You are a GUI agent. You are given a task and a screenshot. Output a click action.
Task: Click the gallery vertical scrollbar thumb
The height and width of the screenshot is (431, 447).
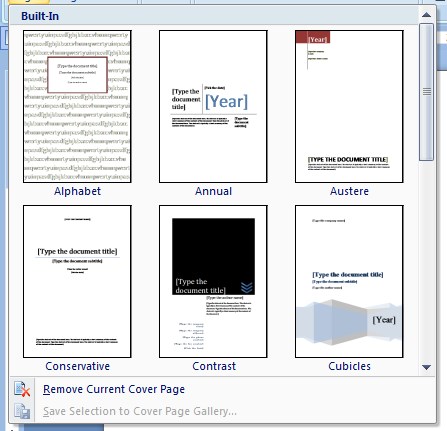(426, 92)
